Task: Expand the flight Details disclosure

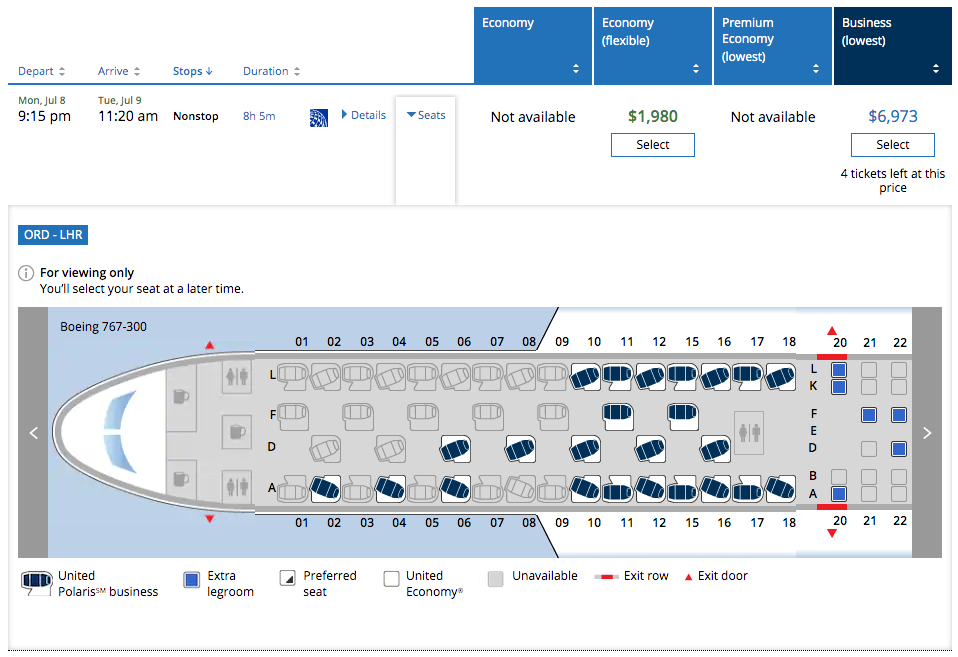Action: [x=363, y=115]
